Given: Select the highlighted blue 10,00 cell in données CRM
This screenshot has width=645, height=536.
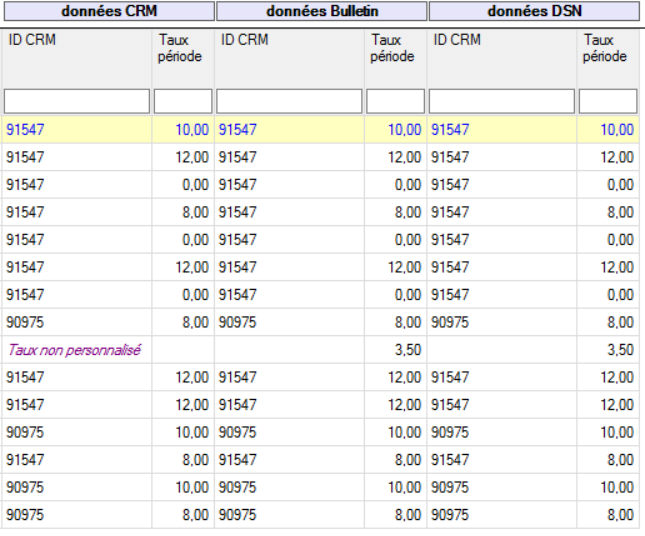Looking at the screenshot, I should tap(183, 130).
